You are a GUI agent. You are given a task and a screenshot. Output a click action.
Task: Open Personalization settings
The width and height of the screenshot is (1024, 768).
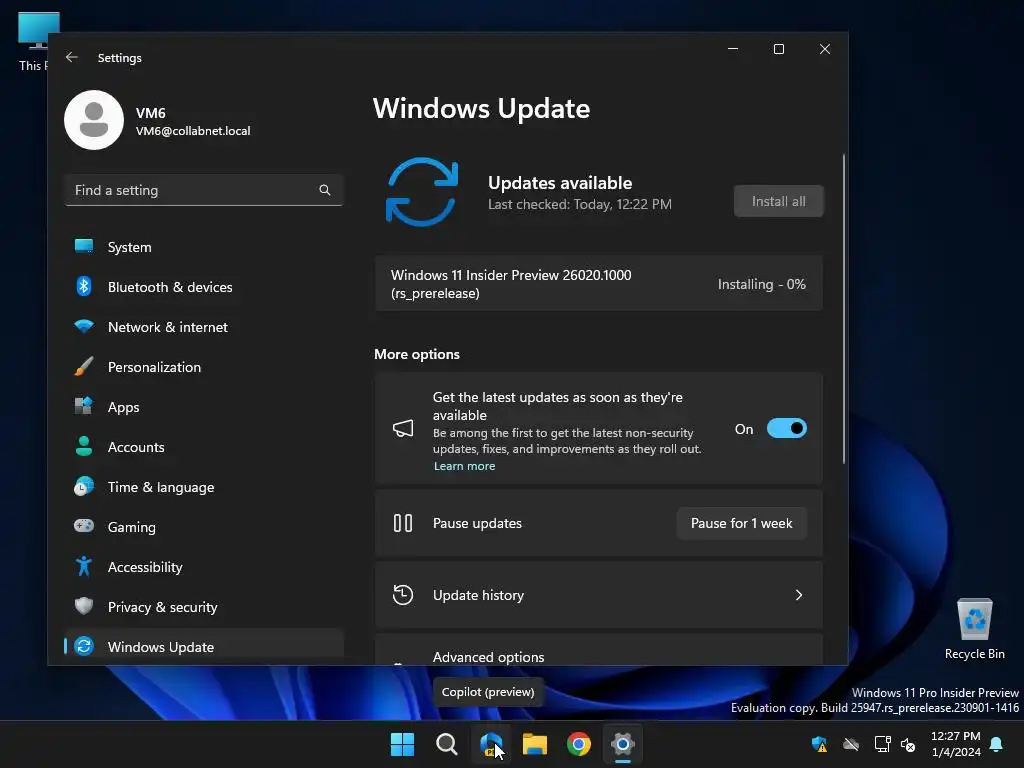coord(204,367)
